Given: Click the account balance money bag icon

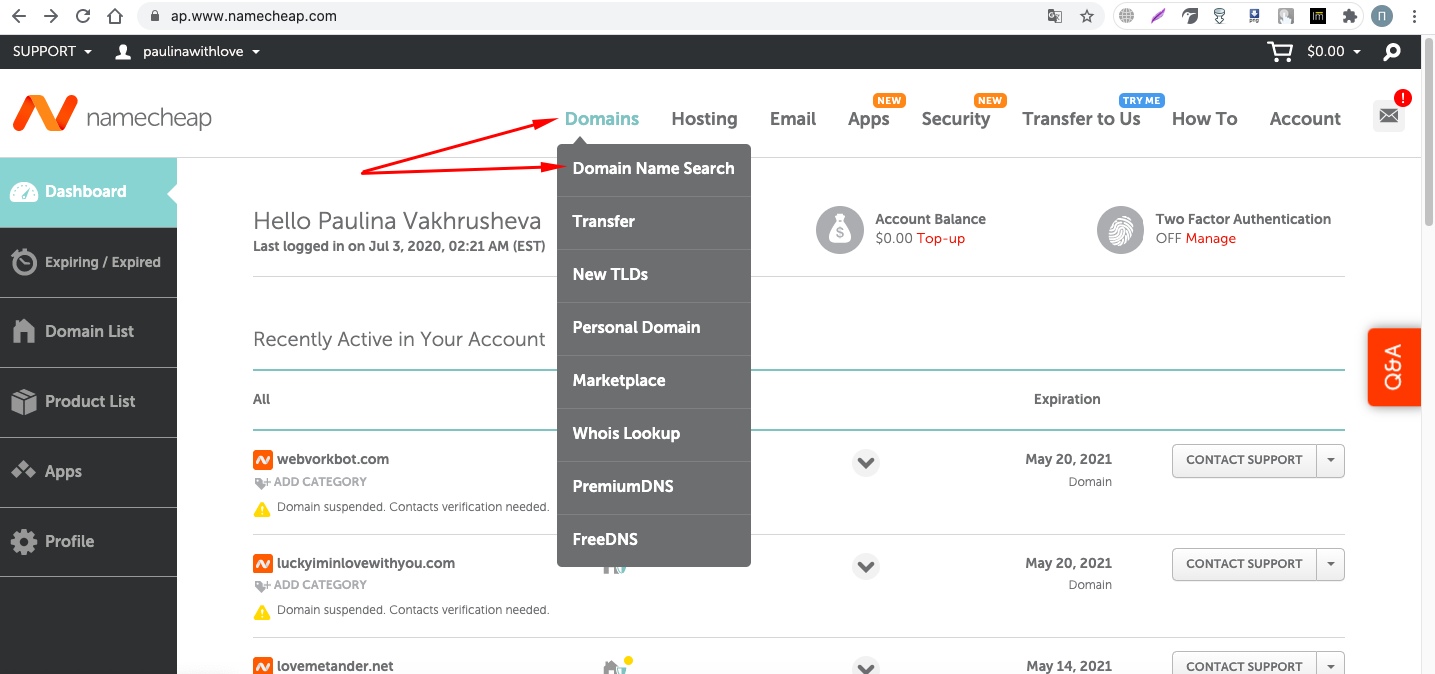Looking at the screenshot, I should point(840,230).
